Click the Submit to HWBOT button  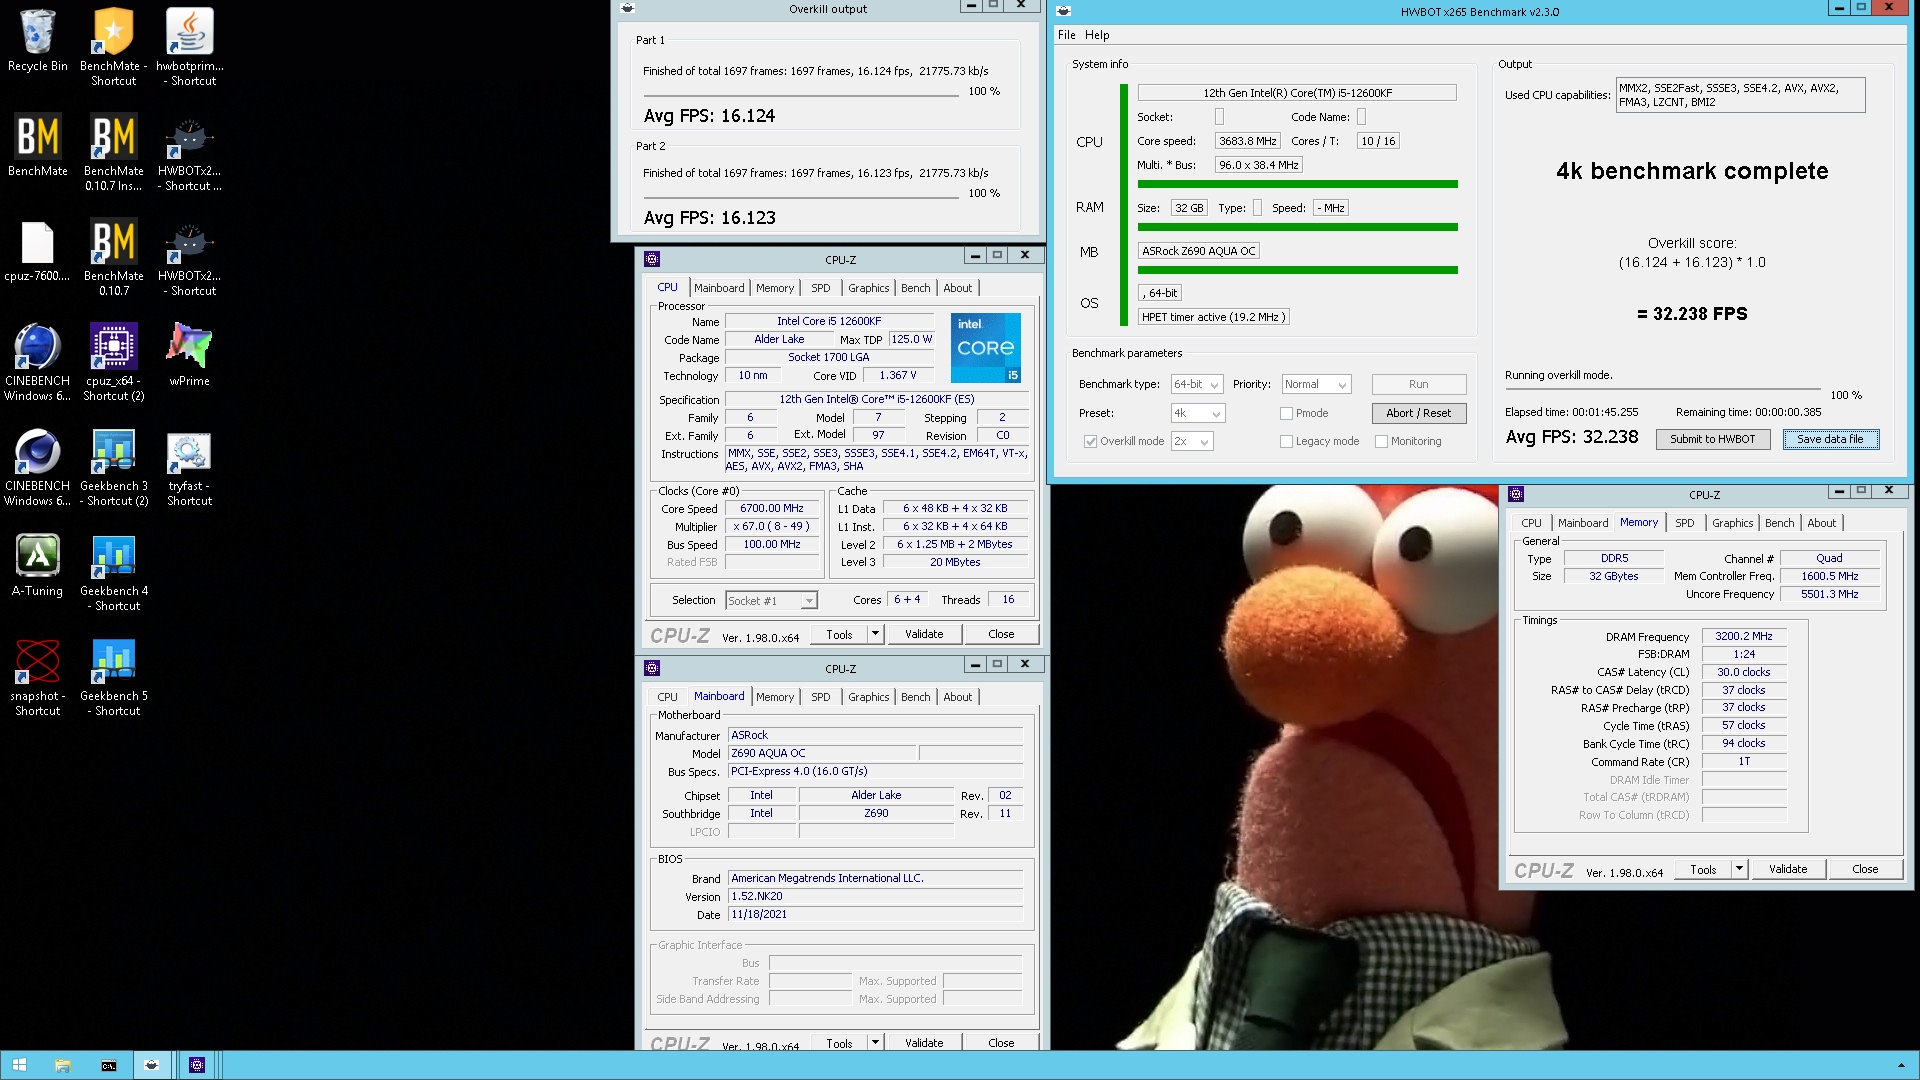[1712, 439]
